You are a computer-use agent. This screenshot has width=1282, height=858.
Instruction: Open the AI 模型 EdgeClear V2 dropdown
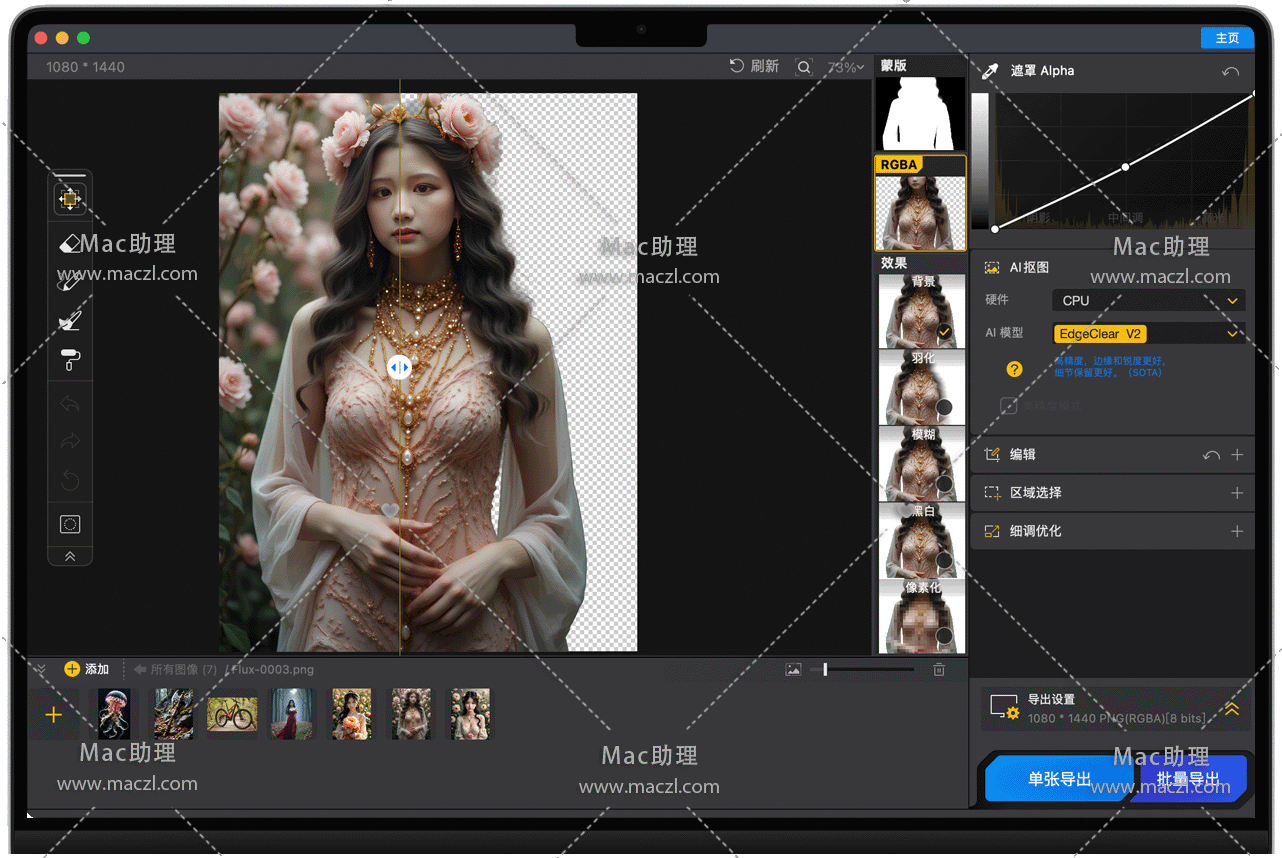pyautogui.click(x=1148, y=334)
